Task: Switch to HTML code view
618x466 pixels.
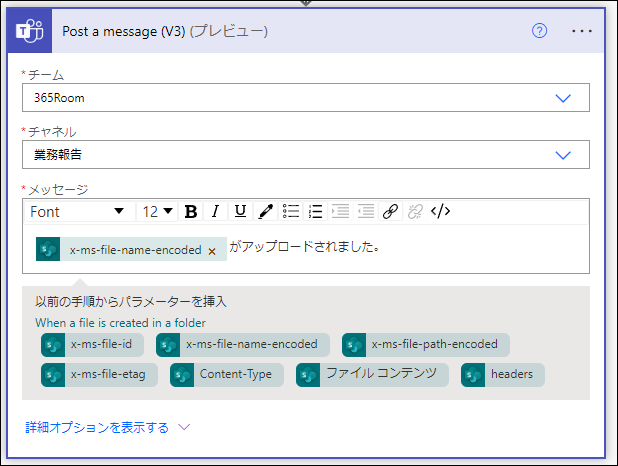Action: click(x=440, y=211)
